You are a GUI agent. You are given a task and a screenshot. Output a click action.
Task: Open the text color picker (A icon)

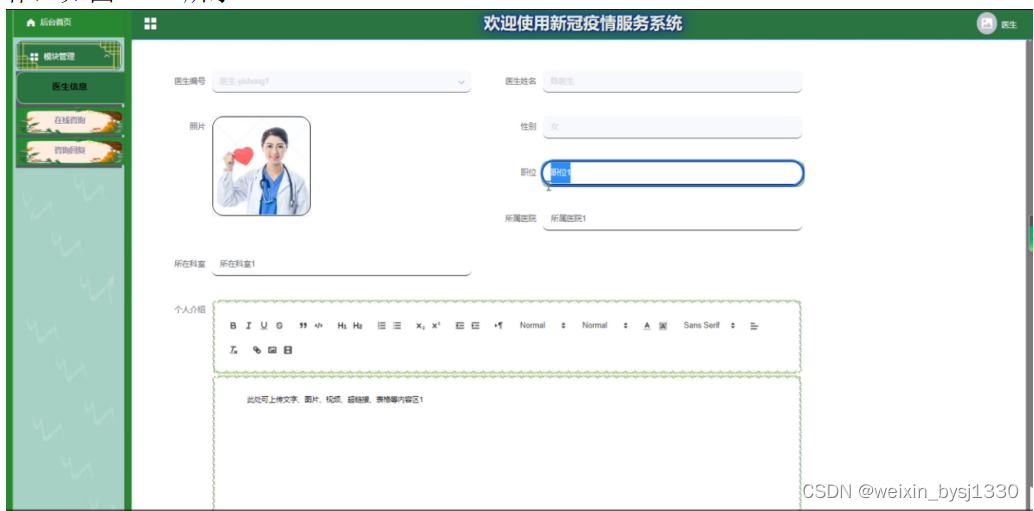647,326
